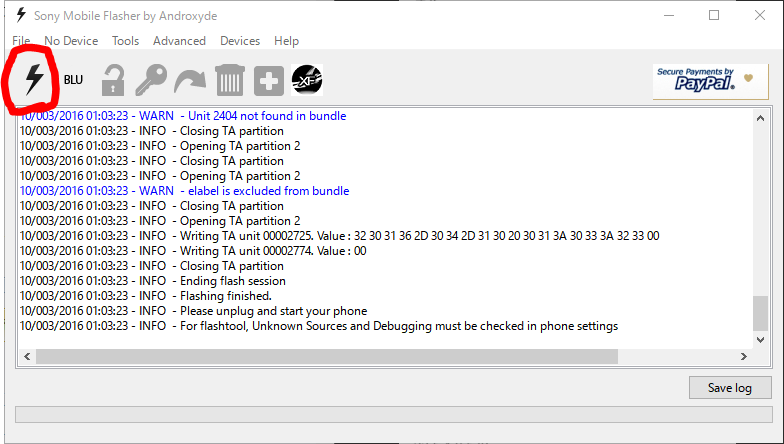
Task: Click the open padlock root icon
Action: point(113,80)
